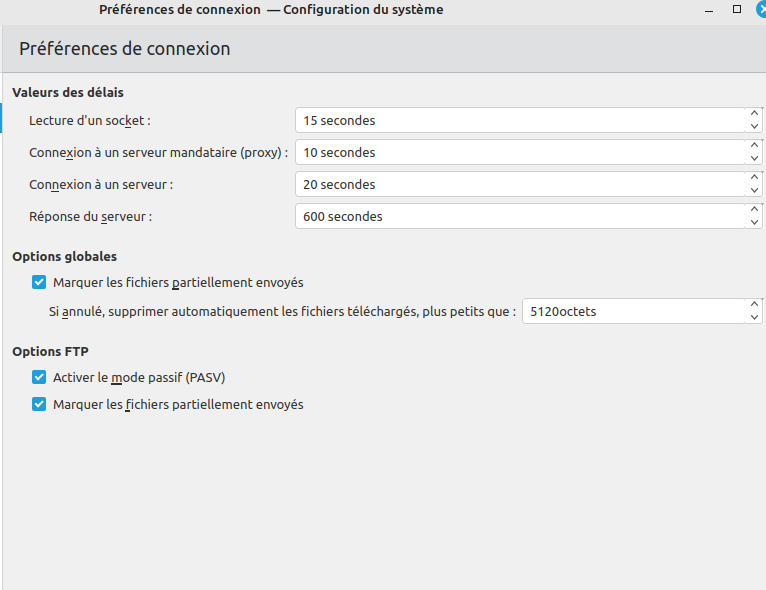Screen dimensions: 766x590
Task: Increase the 'Réponse du serveur' timeout
Action: [755, 210]
